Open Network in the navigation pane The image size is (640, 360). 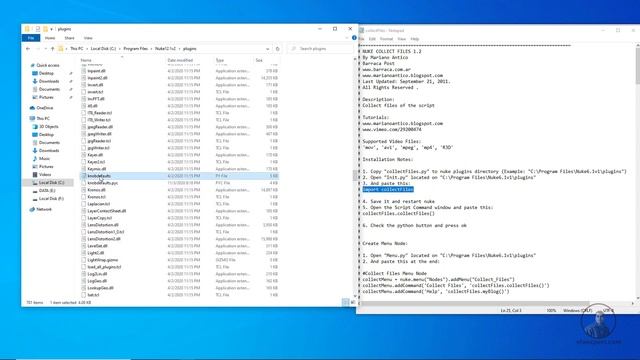tap(40, 209)
